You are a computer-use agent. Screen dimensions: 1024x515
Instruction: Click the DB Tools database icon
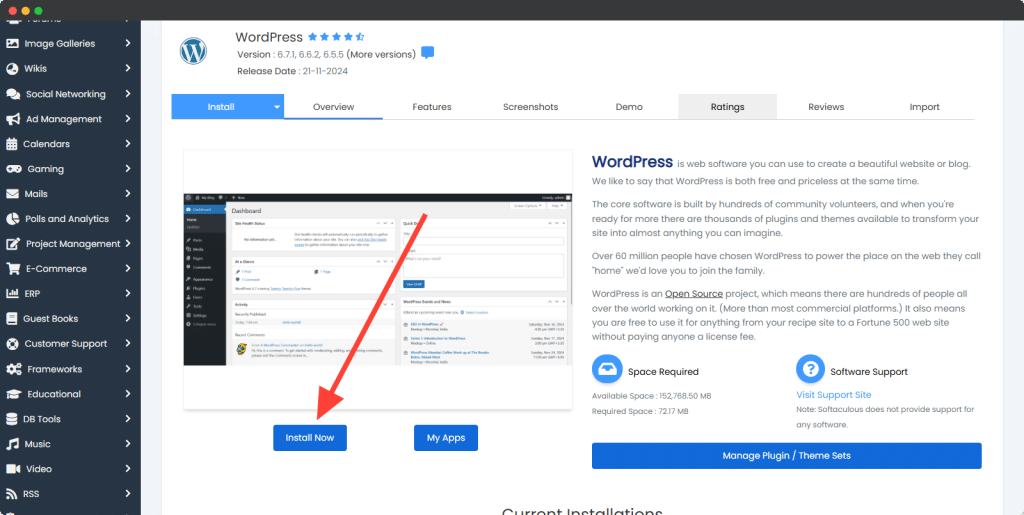pos(11,419)
